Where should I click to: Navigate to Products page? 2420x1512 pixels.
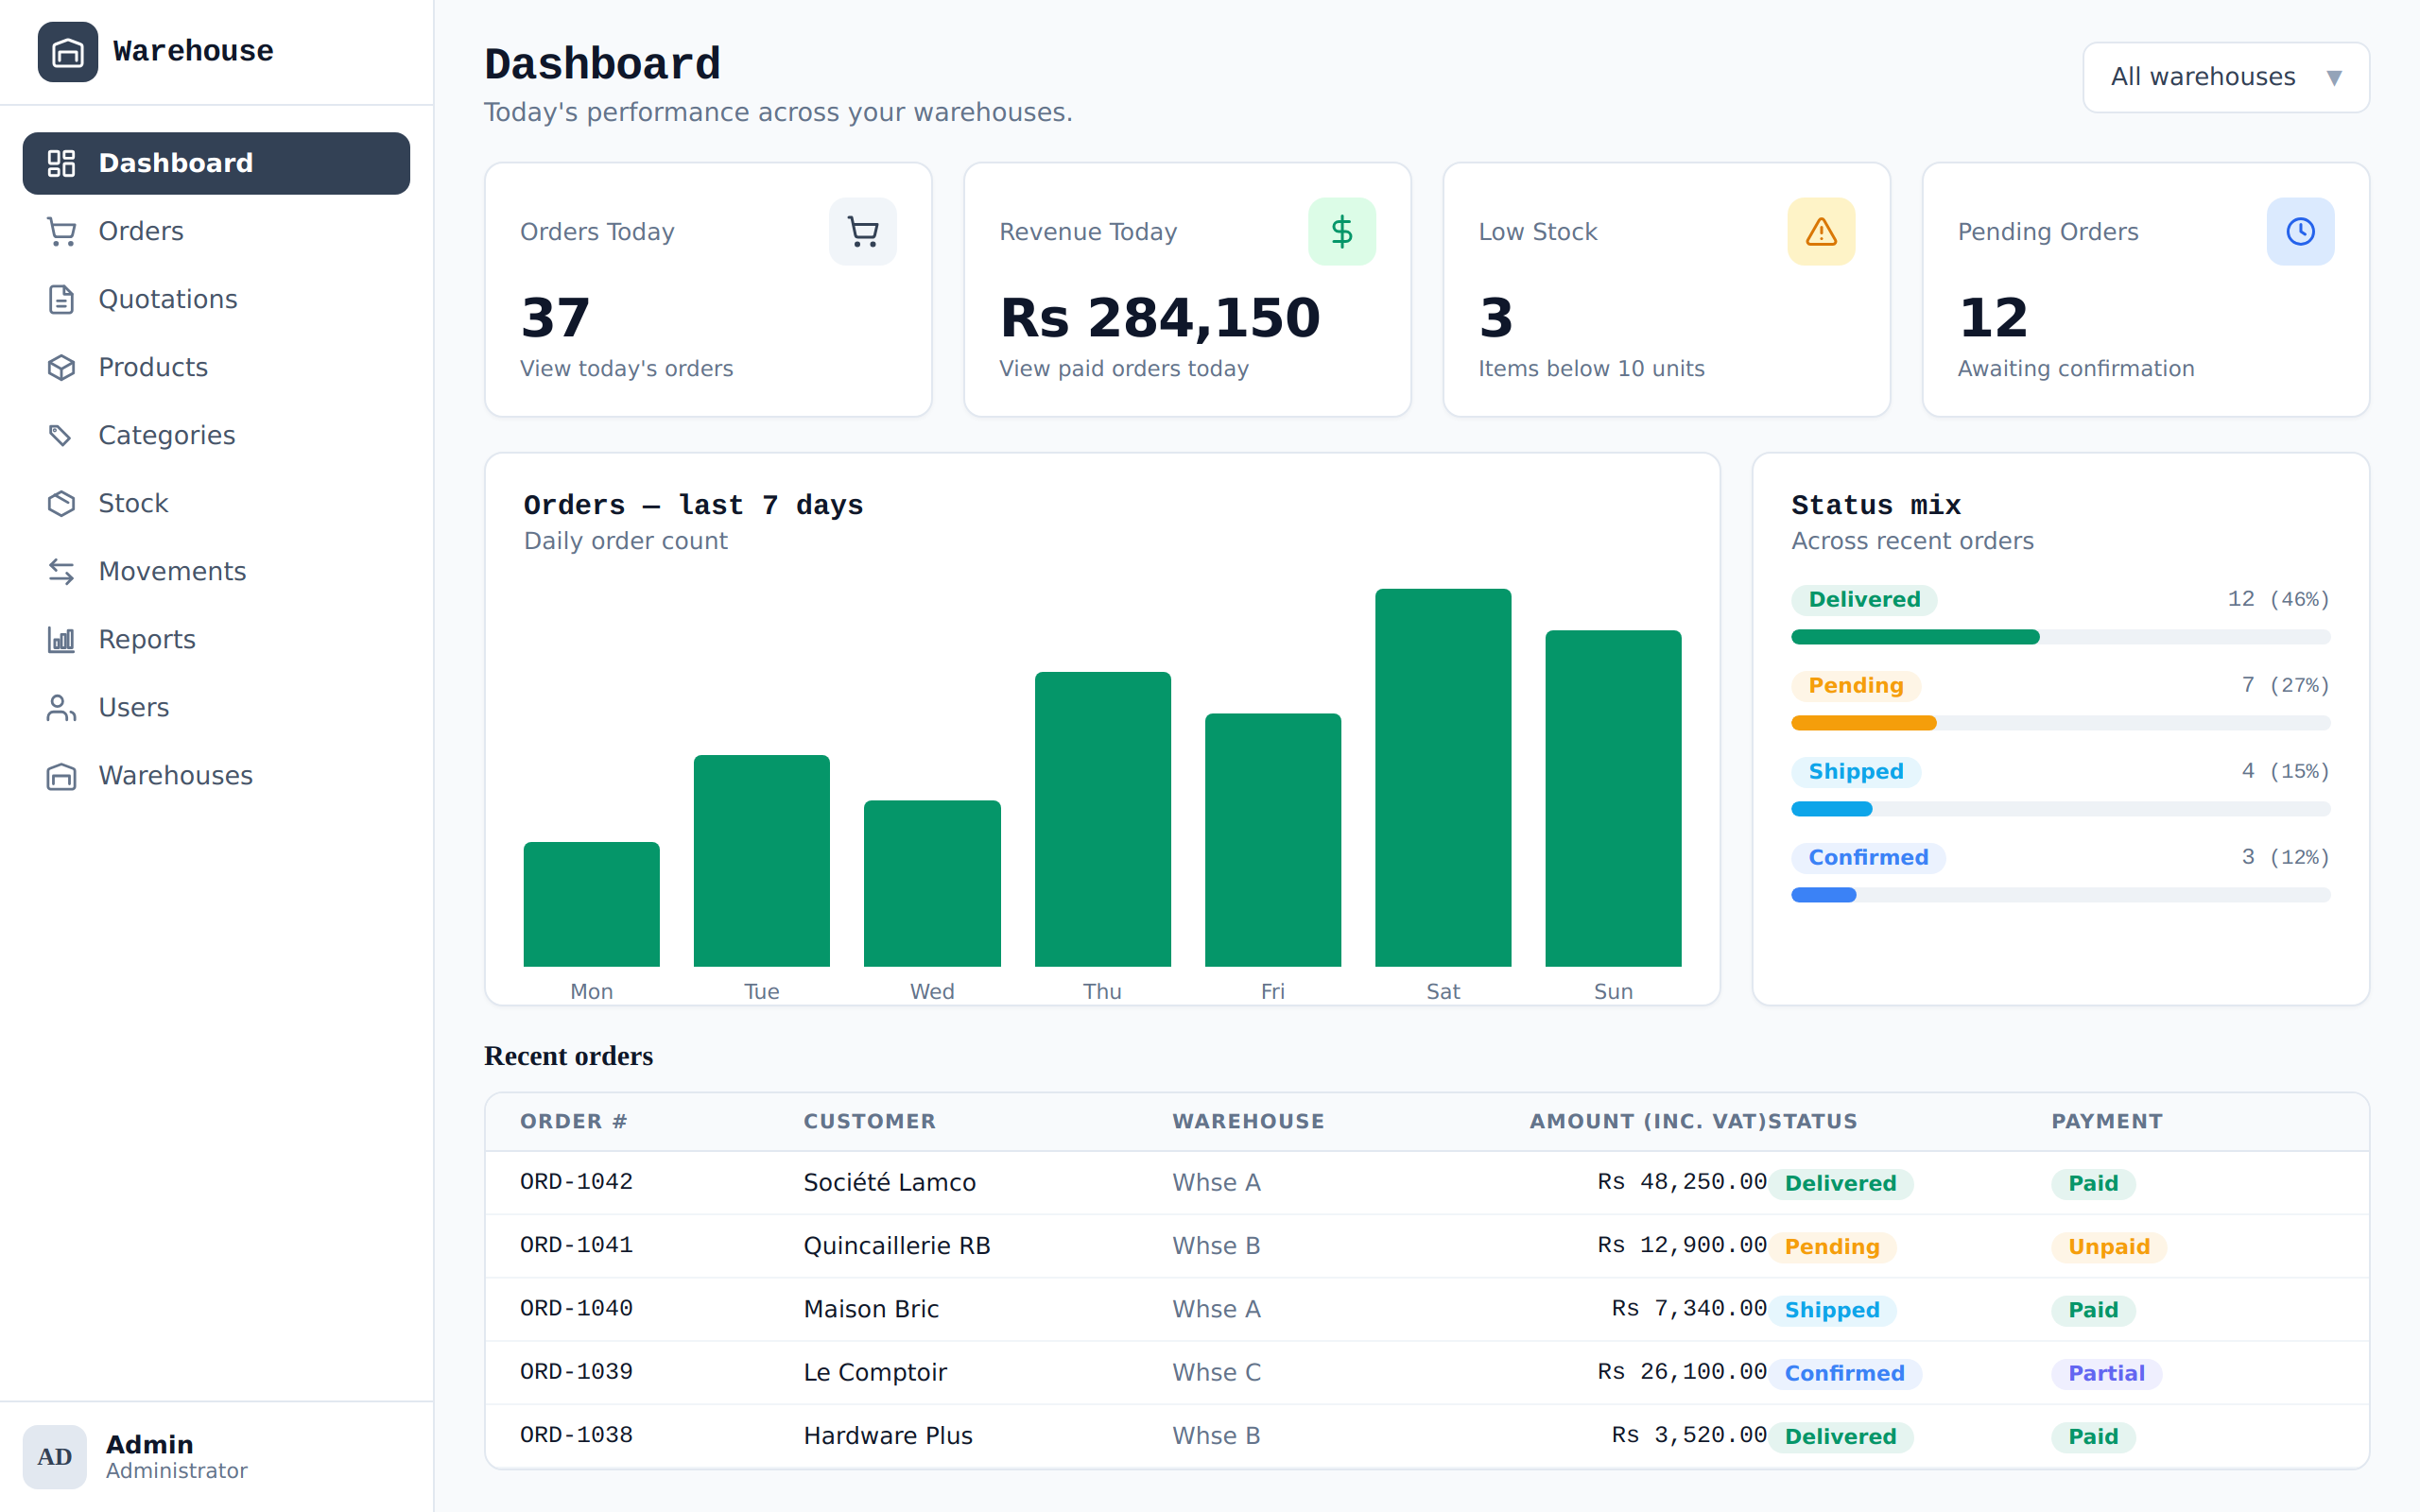click(216, 367)
